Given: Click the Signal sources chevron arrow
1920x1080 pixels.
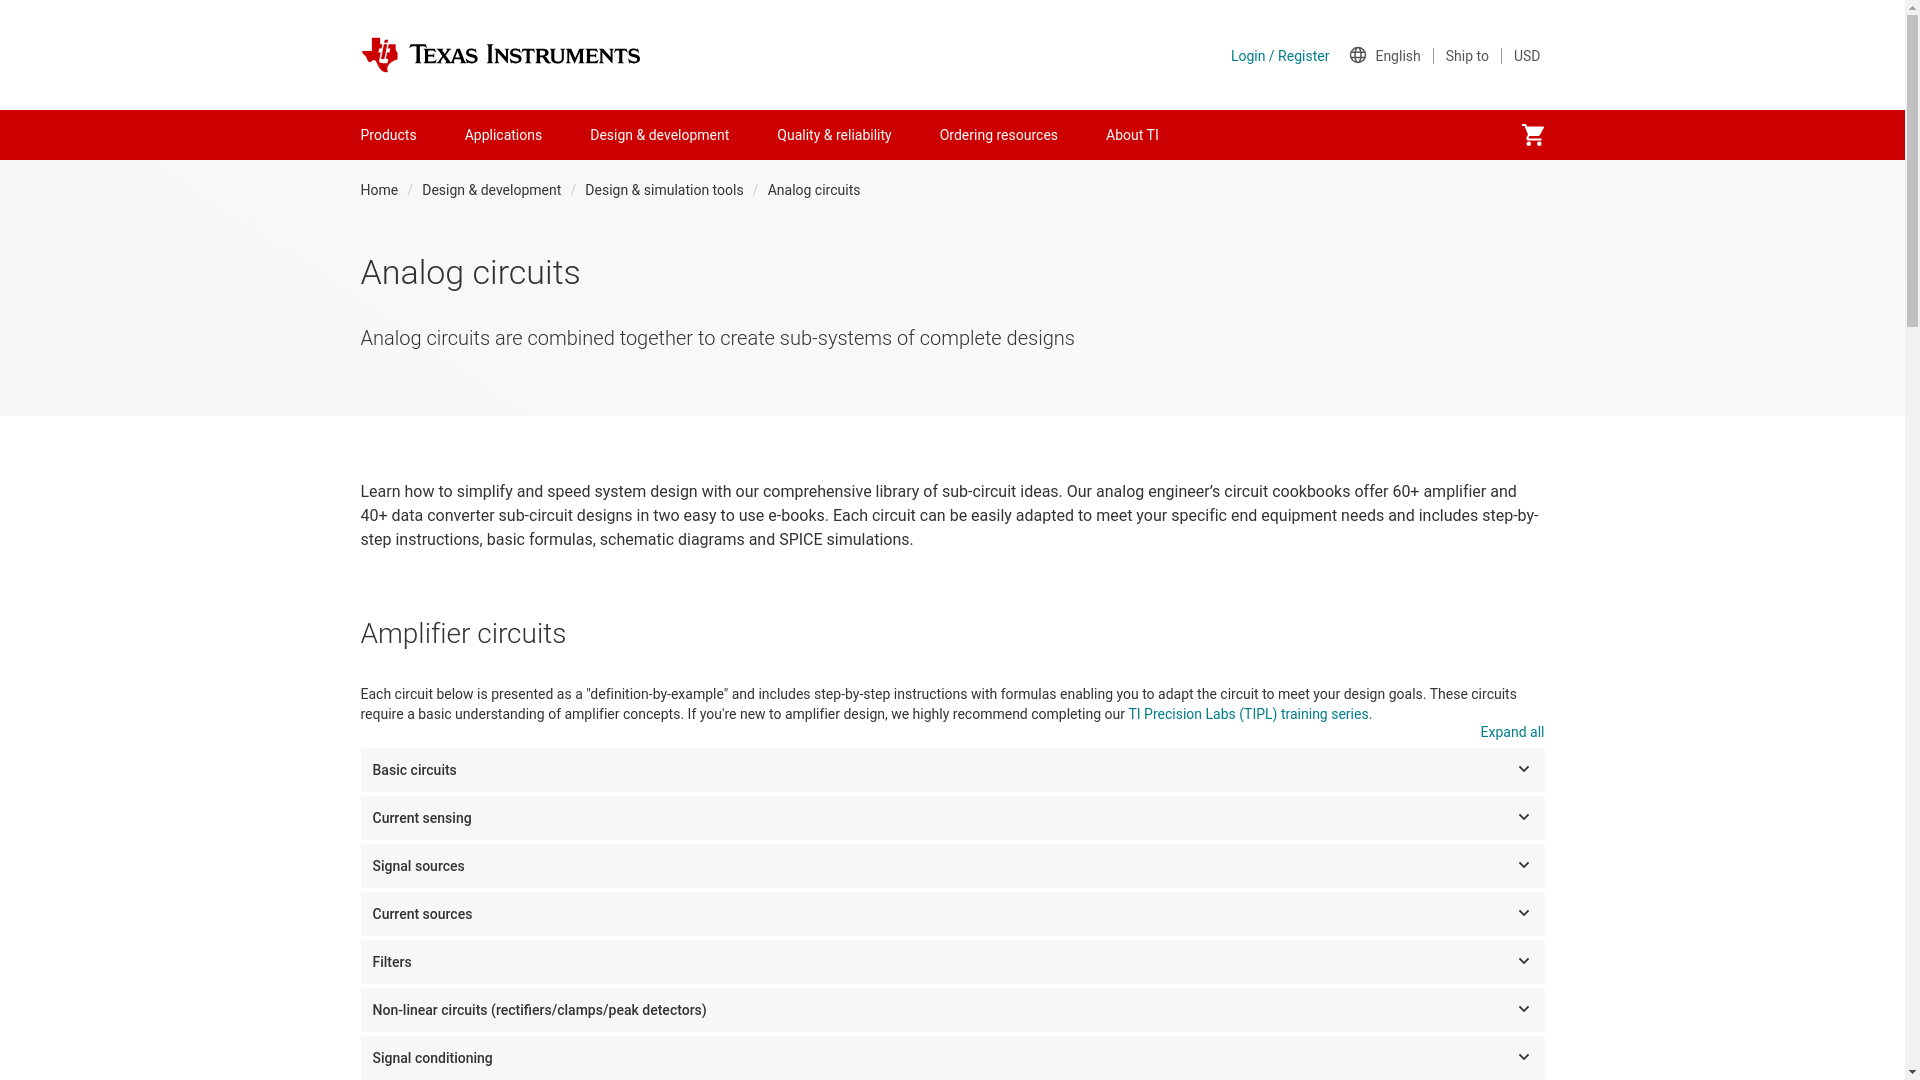Looking at the screenshot, I should click(x=1523, y=866).
